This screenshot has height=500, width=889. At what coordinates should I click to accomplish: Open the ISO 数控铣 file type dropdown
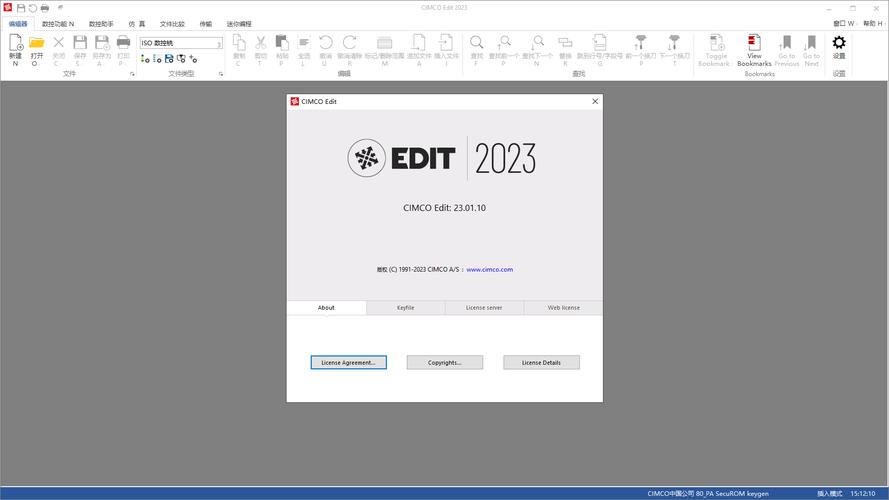click(181, 43)
